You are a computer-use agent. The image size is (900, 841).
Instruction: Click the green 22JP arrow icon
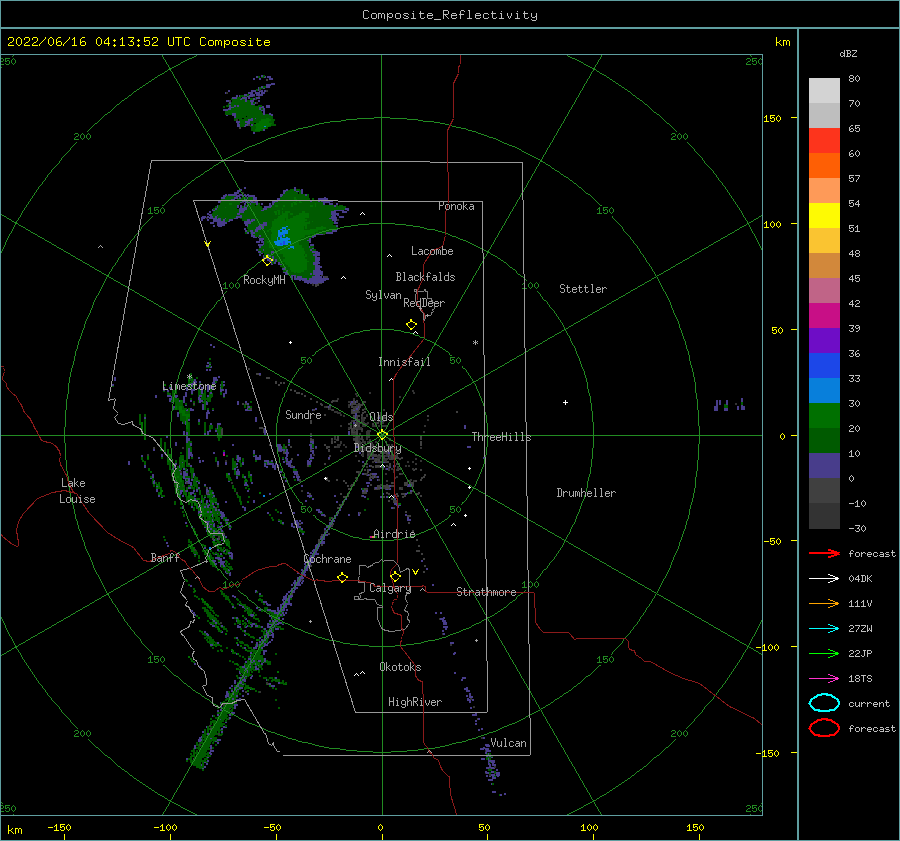click(824, 653)
